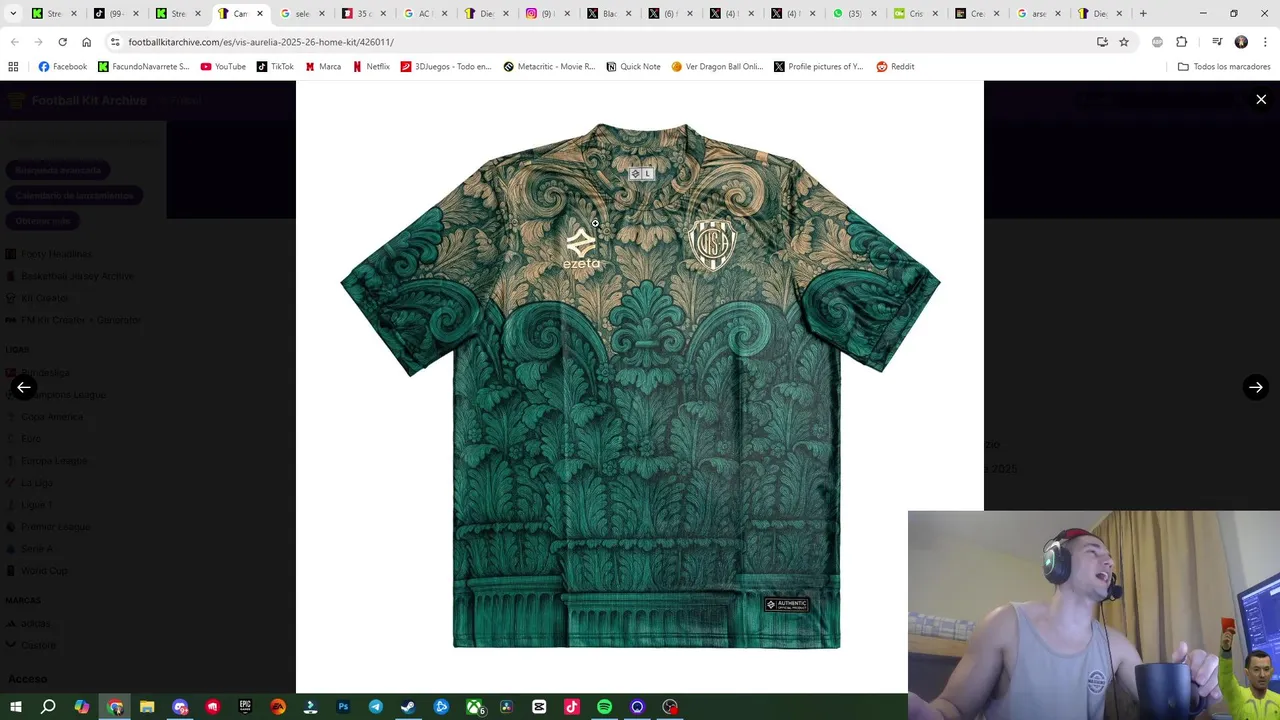Close the active Football Kit Archive tab

(260, 14)
